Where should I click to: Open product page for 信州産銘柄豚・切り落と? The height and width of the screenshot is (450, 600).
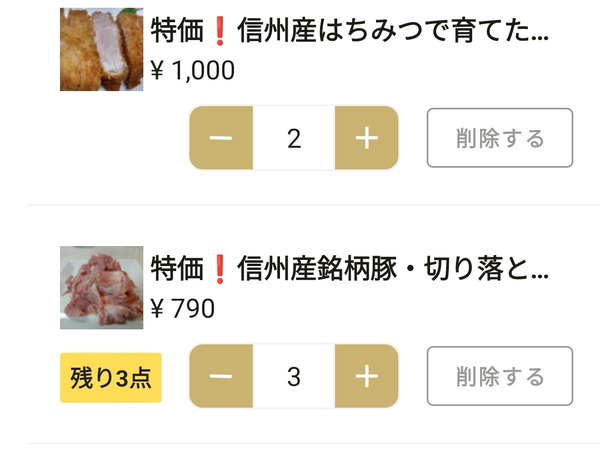point(349,269)
